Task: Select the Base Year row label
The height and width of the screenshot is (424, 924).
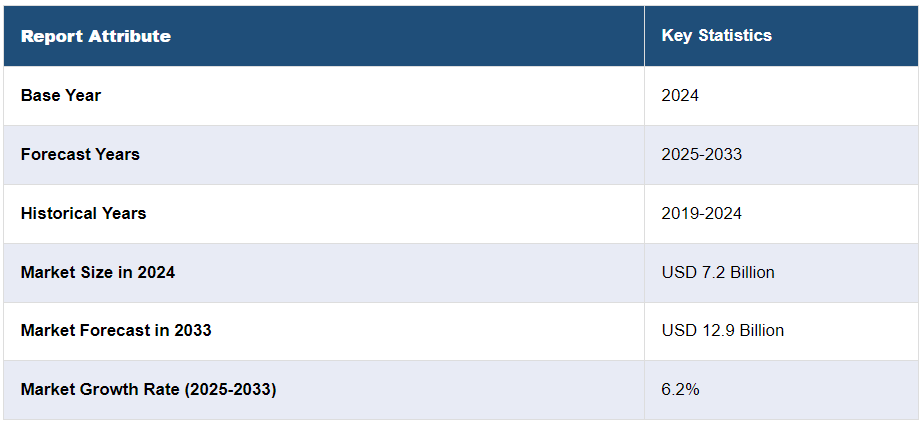Action: click(61, 95)
